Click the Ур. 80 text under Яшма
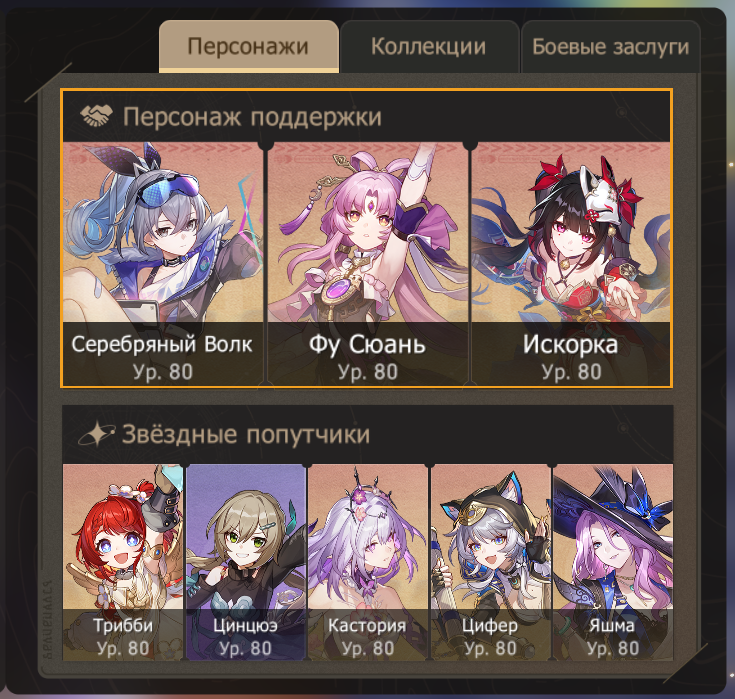735x699 pixels. click(x=613, y=648)
